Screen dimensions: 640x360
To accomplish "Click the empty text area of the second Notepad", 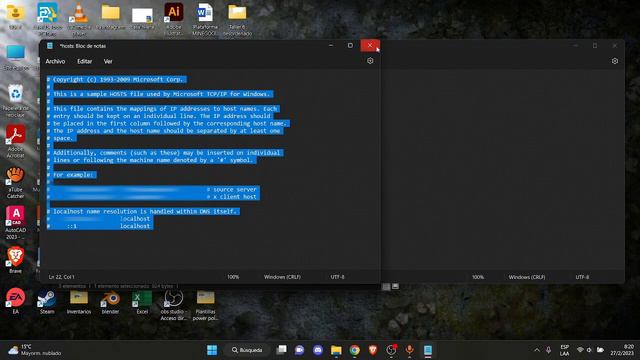I will click(502, 169).
